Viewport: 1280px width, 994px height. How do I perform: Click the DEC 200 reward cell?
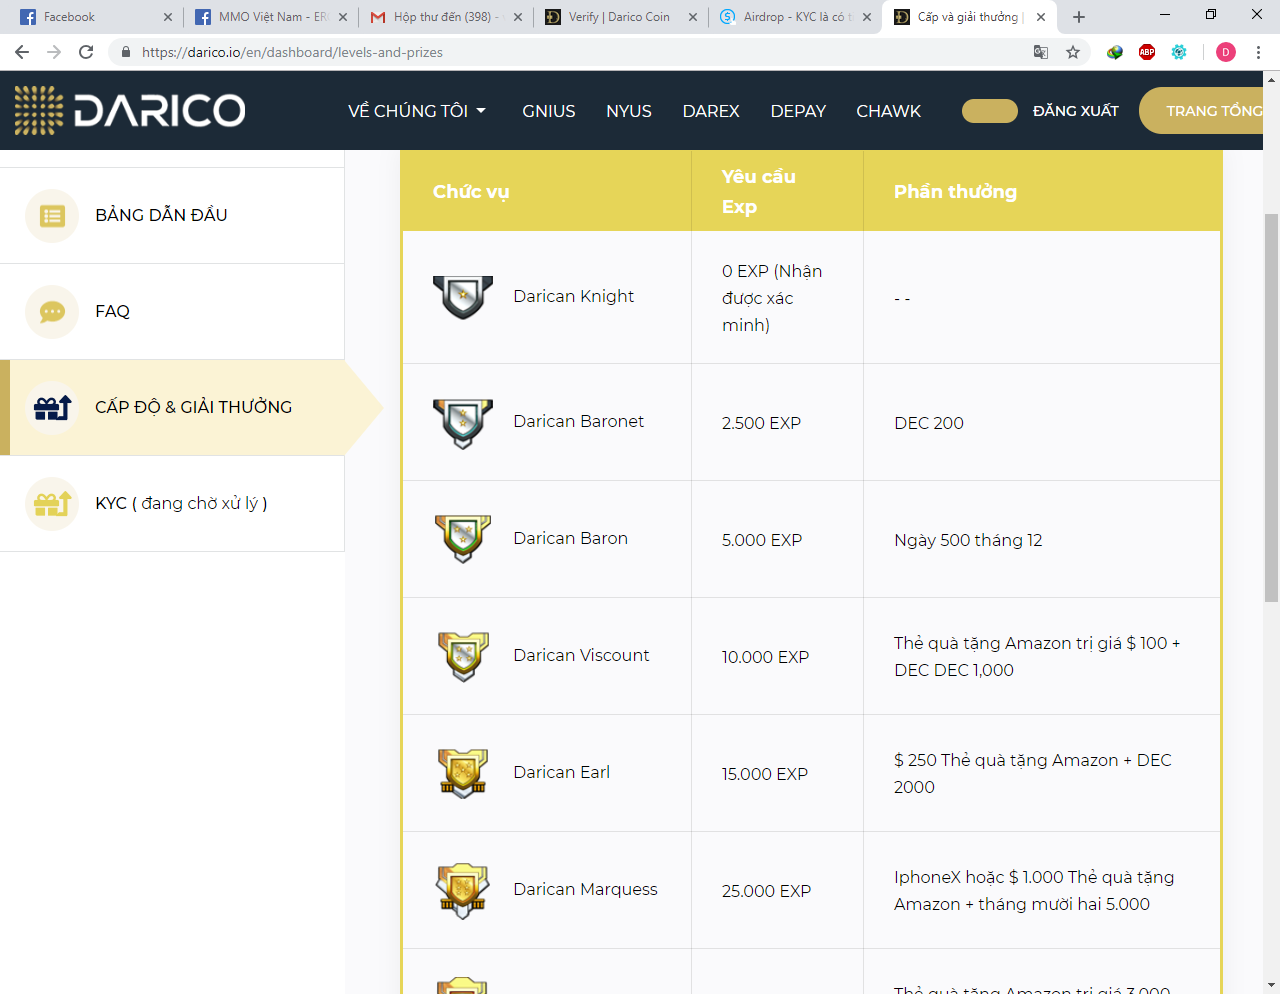(1042, 423)
